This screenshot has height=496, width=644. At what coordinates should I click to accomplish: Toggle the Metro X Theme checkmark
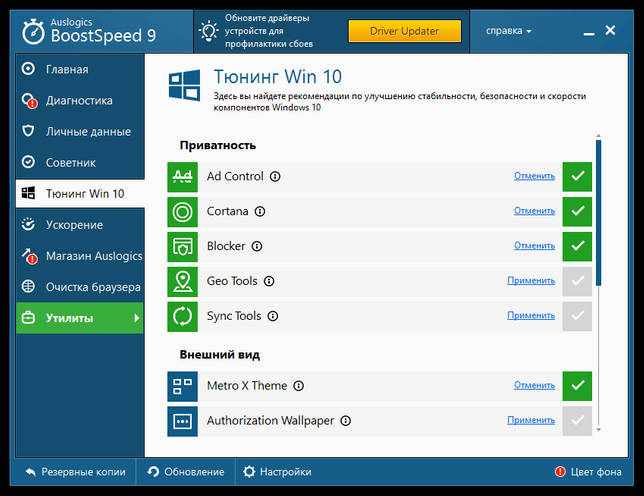(x=577, y=386)
